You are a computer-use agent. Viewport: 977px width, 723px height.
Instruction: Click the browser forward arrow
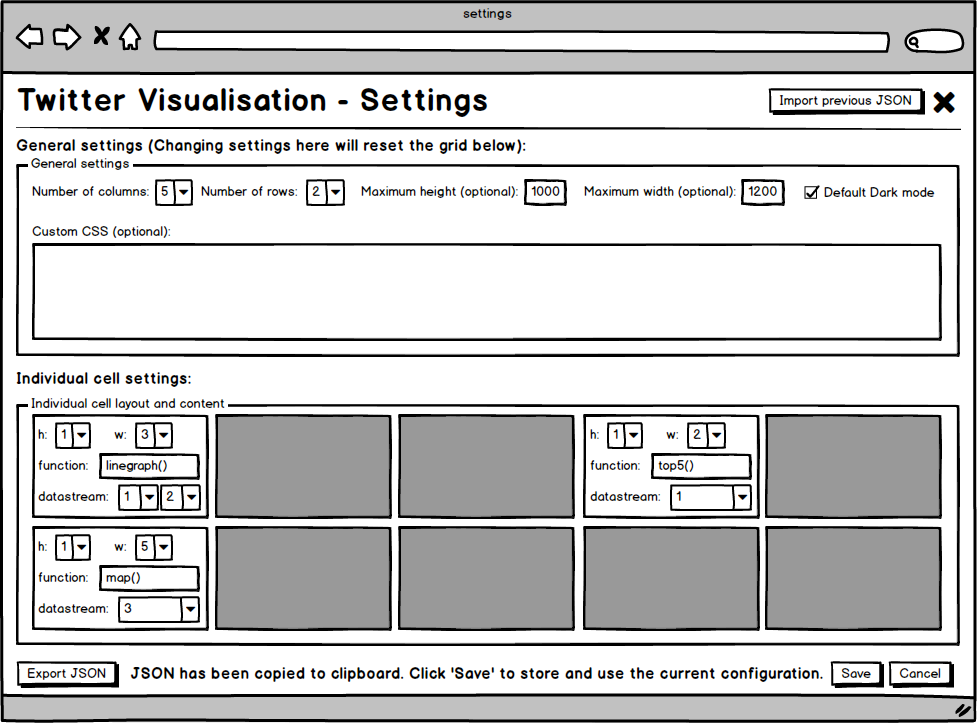[67, 37]
